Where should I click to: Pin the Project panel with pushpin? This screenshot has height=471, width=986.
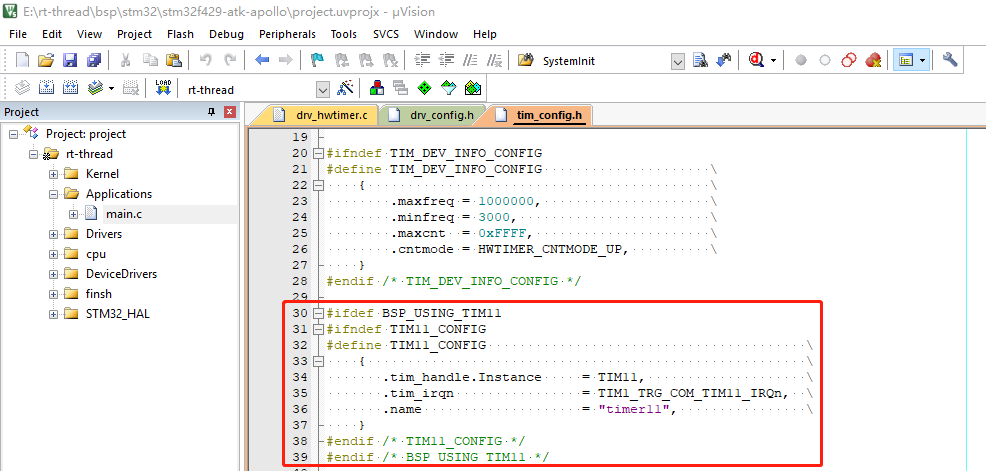(211, 112)
